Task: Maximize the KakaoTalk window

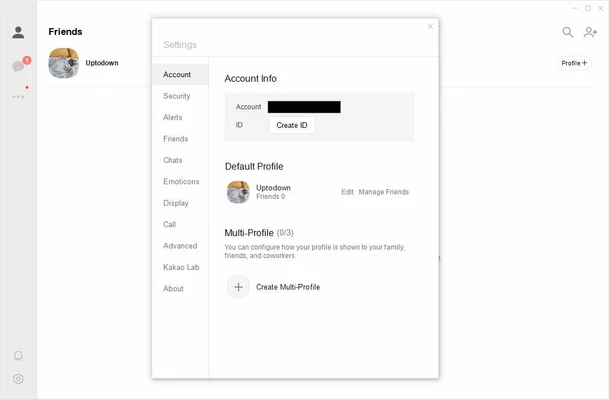Action: [588, 8]
